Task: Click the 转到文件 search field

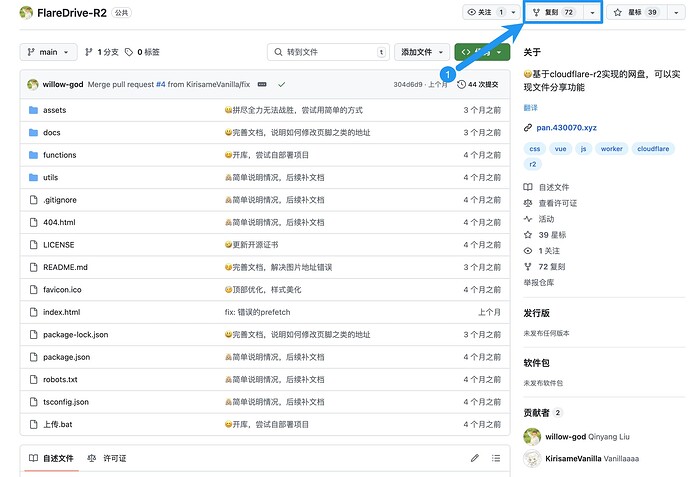Action: [328, 52]
